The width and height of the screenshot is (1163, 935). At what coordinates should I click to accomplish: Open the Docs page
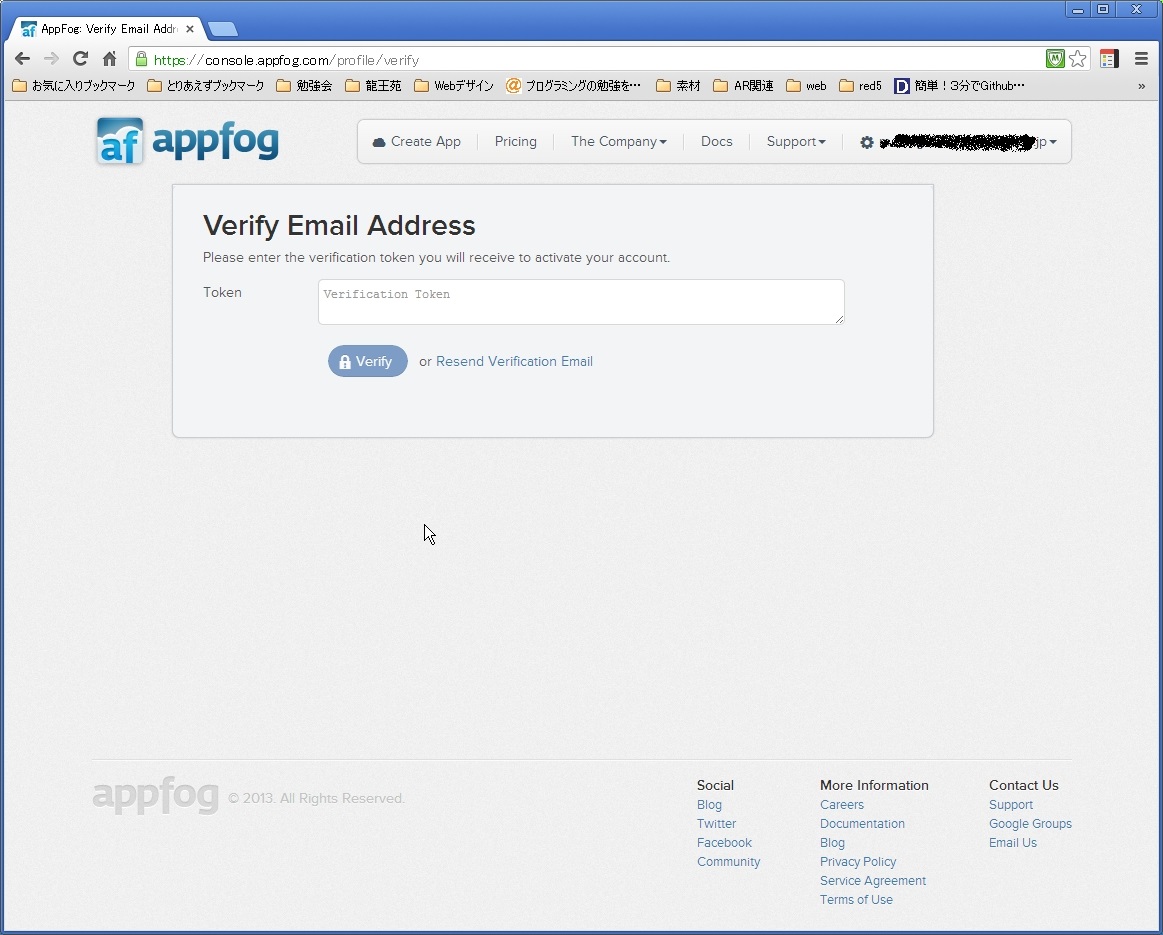(x=716, y=142)
